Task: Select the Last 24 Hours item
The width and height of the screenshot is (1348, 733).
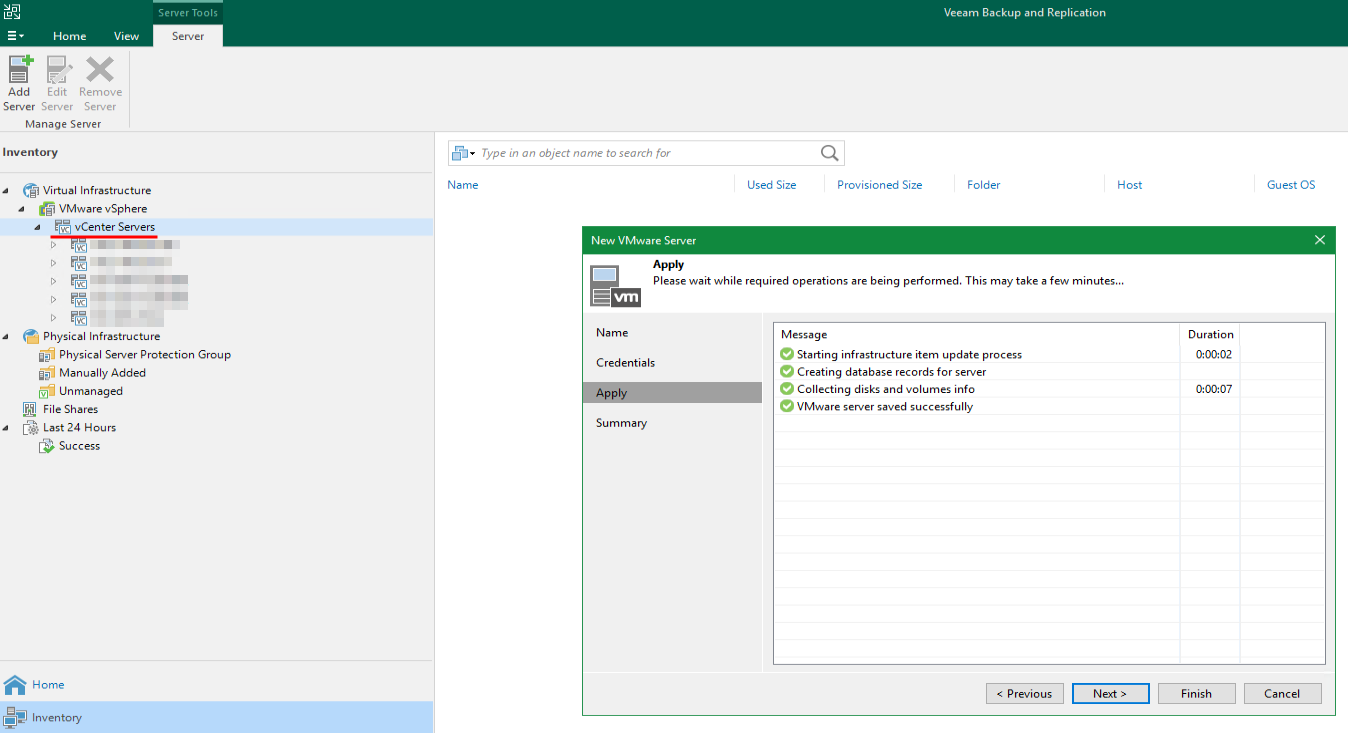Action: click(x=79, y=428)
